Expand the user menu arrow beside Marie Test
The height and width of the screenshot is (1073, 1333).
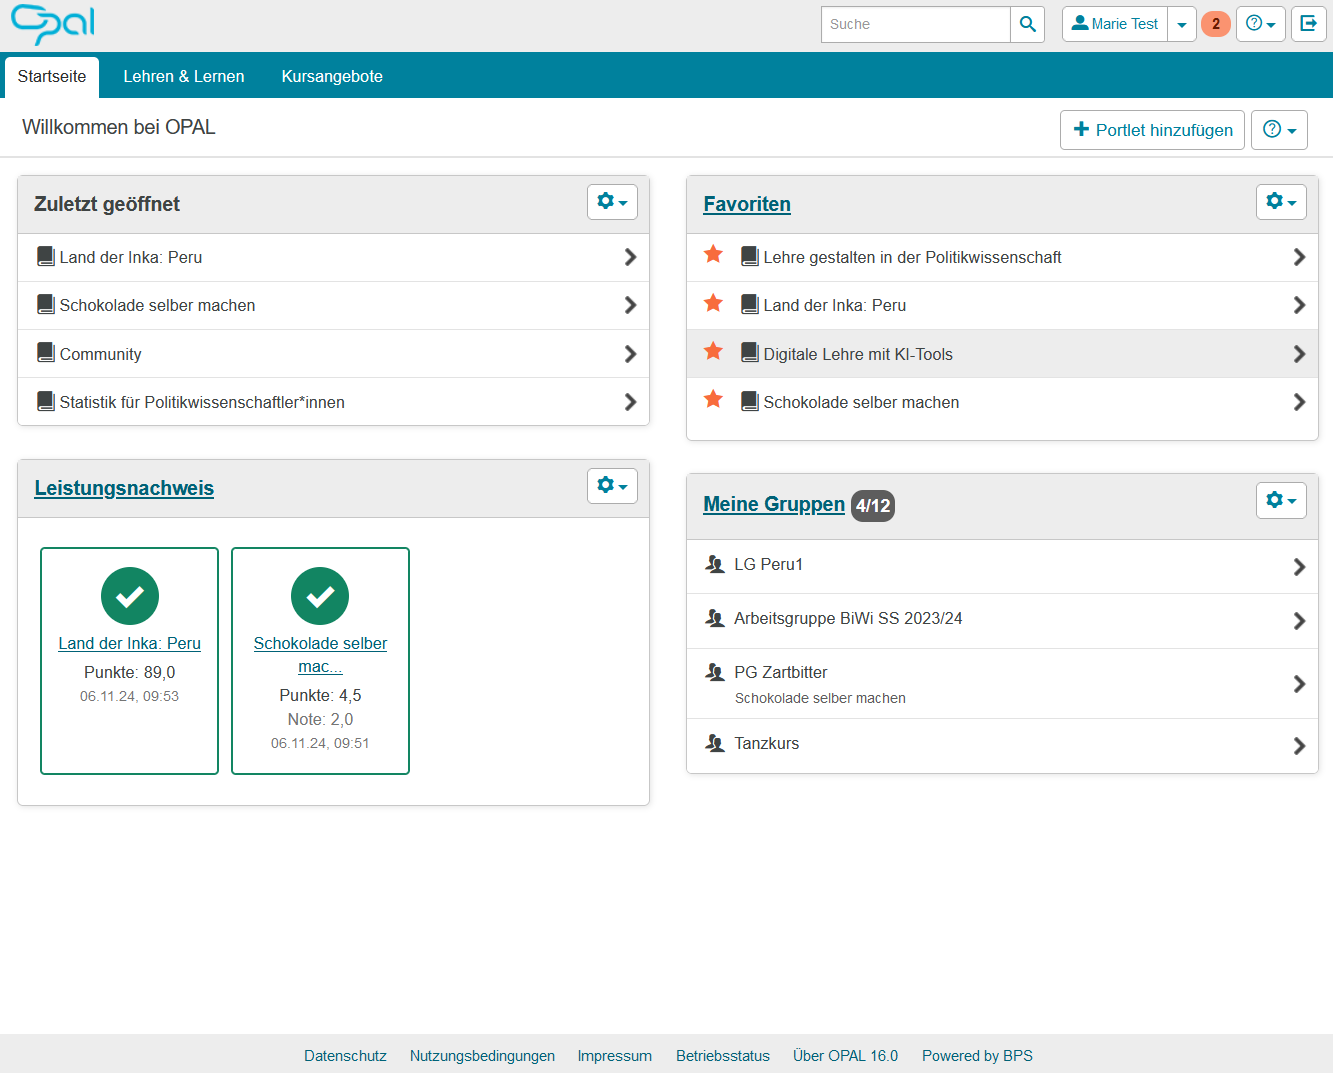1182,25
